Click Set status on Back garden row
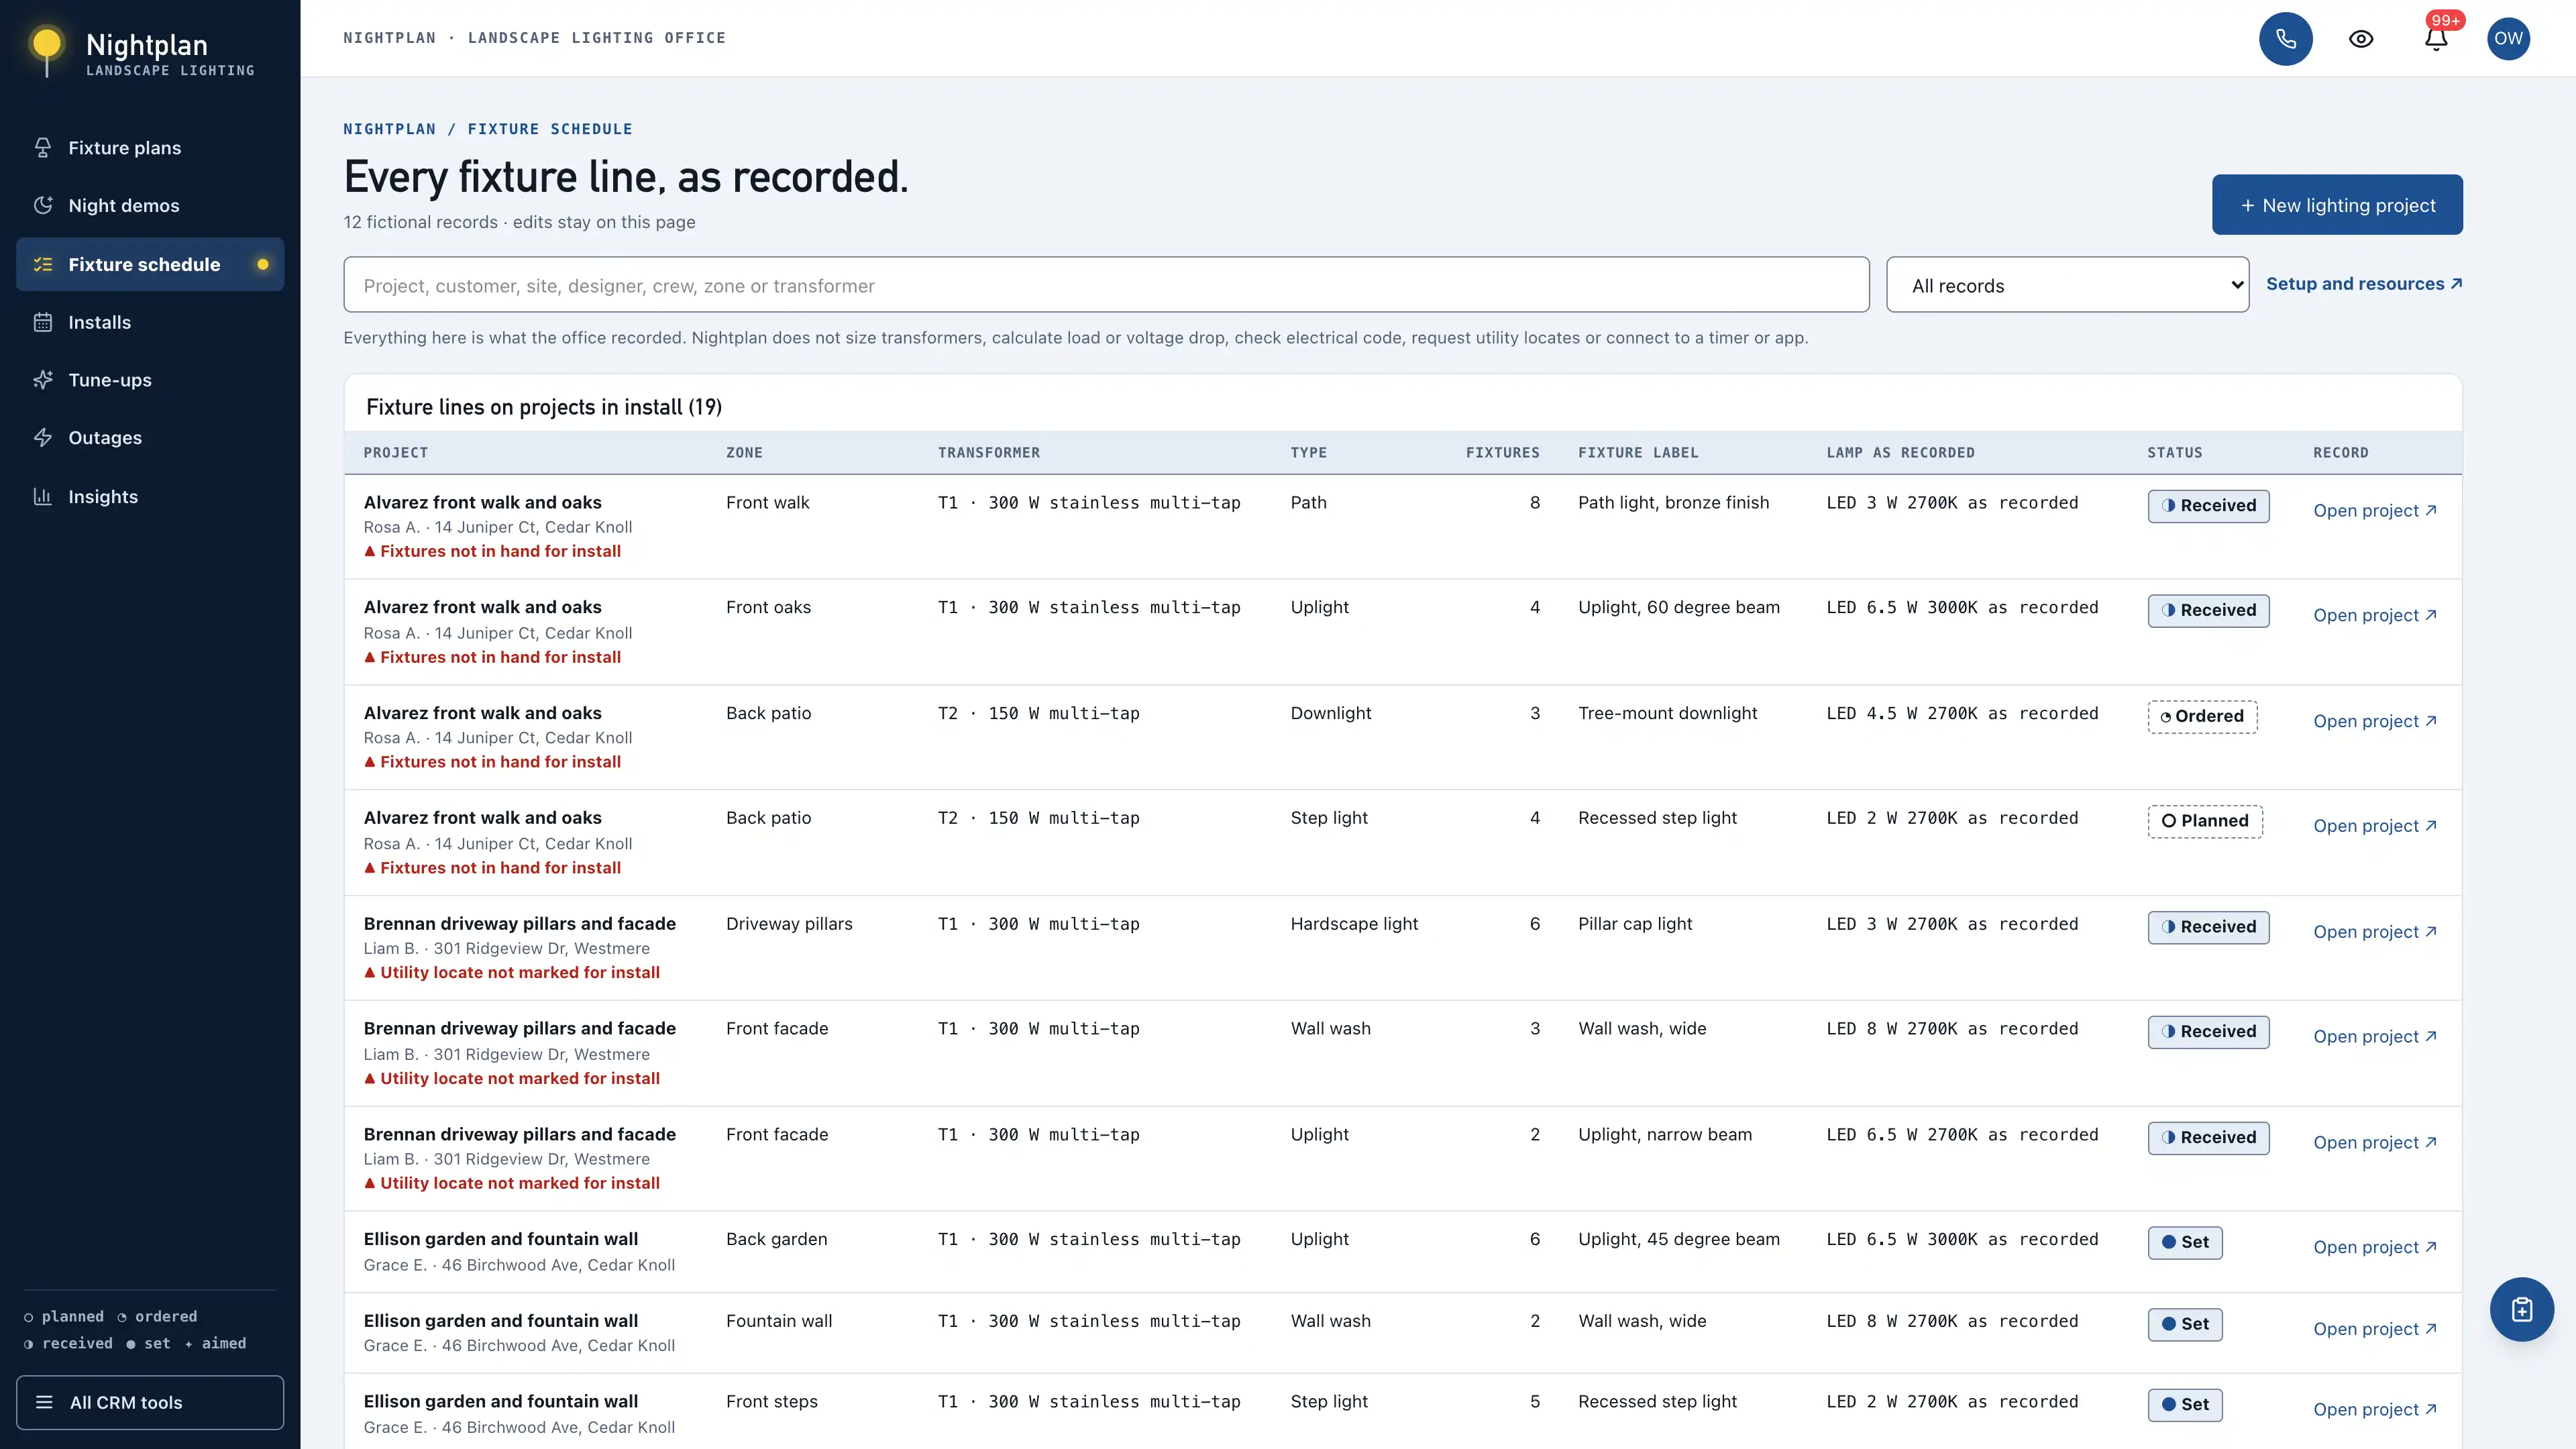Screen dimensions: 2576x1449 (2185, 1242)
